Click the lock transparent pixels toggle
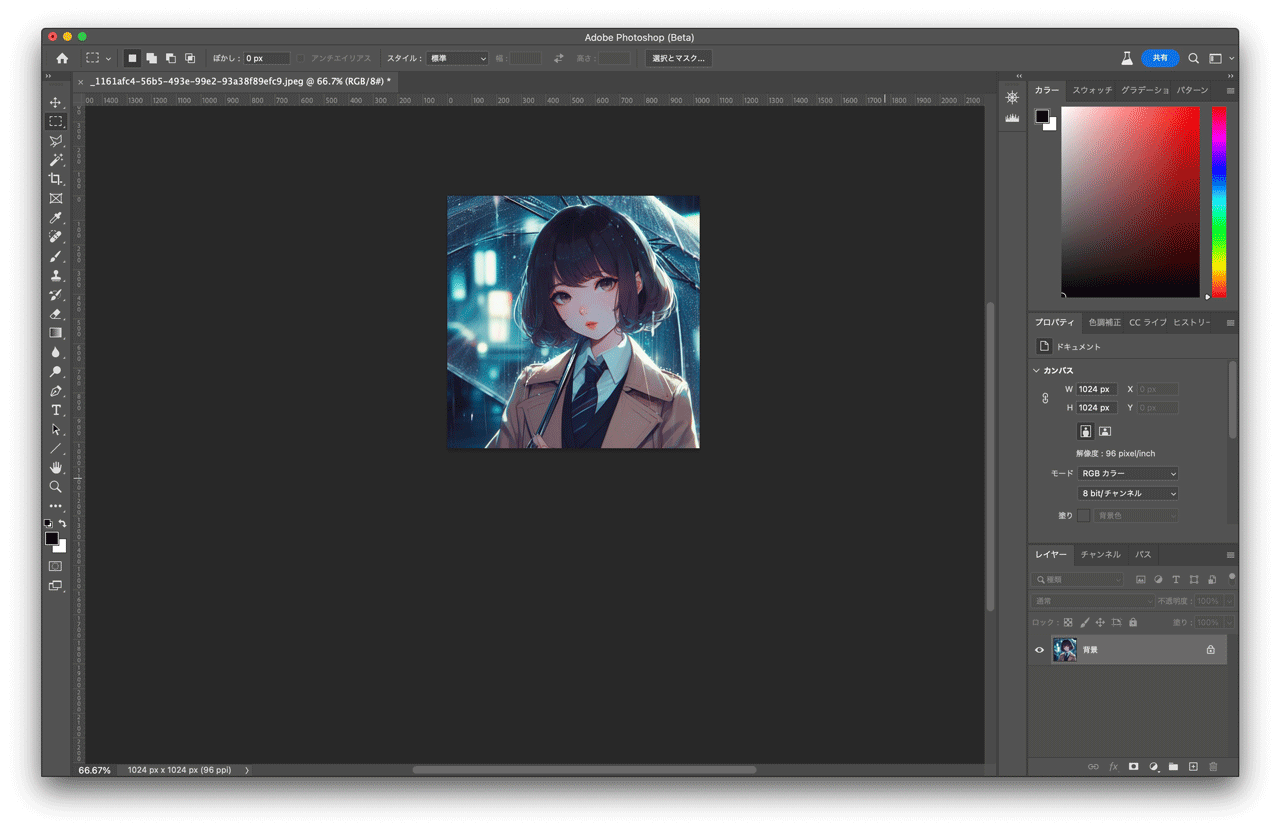The height and width of the screenshot is (831, 1280). click(x=1067, y=621)
